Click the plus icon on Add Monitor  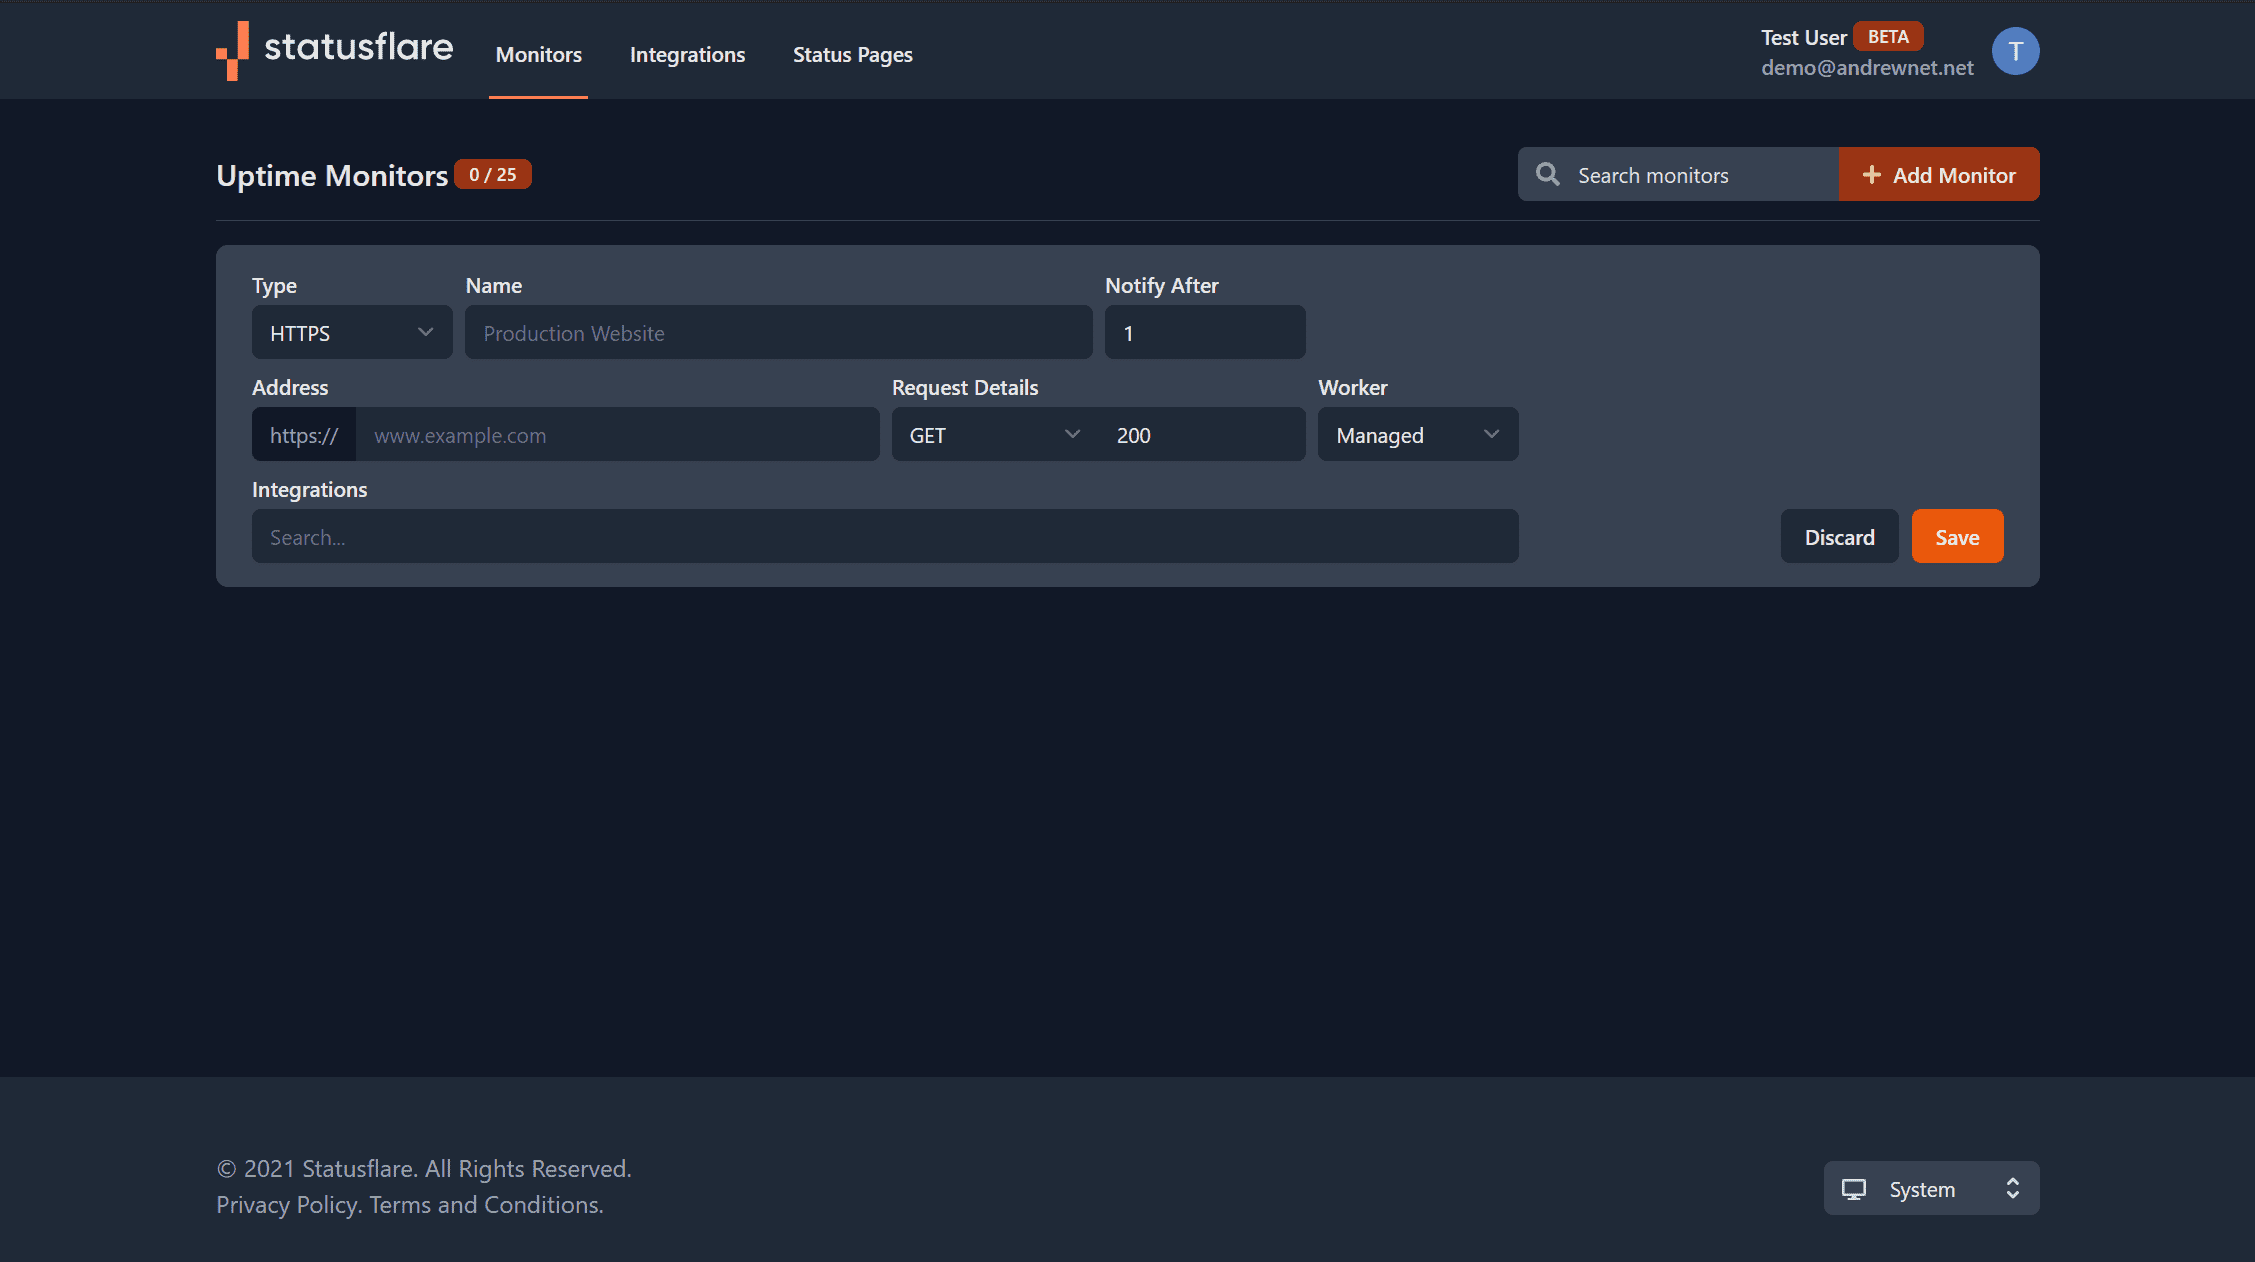(1871, 175)
